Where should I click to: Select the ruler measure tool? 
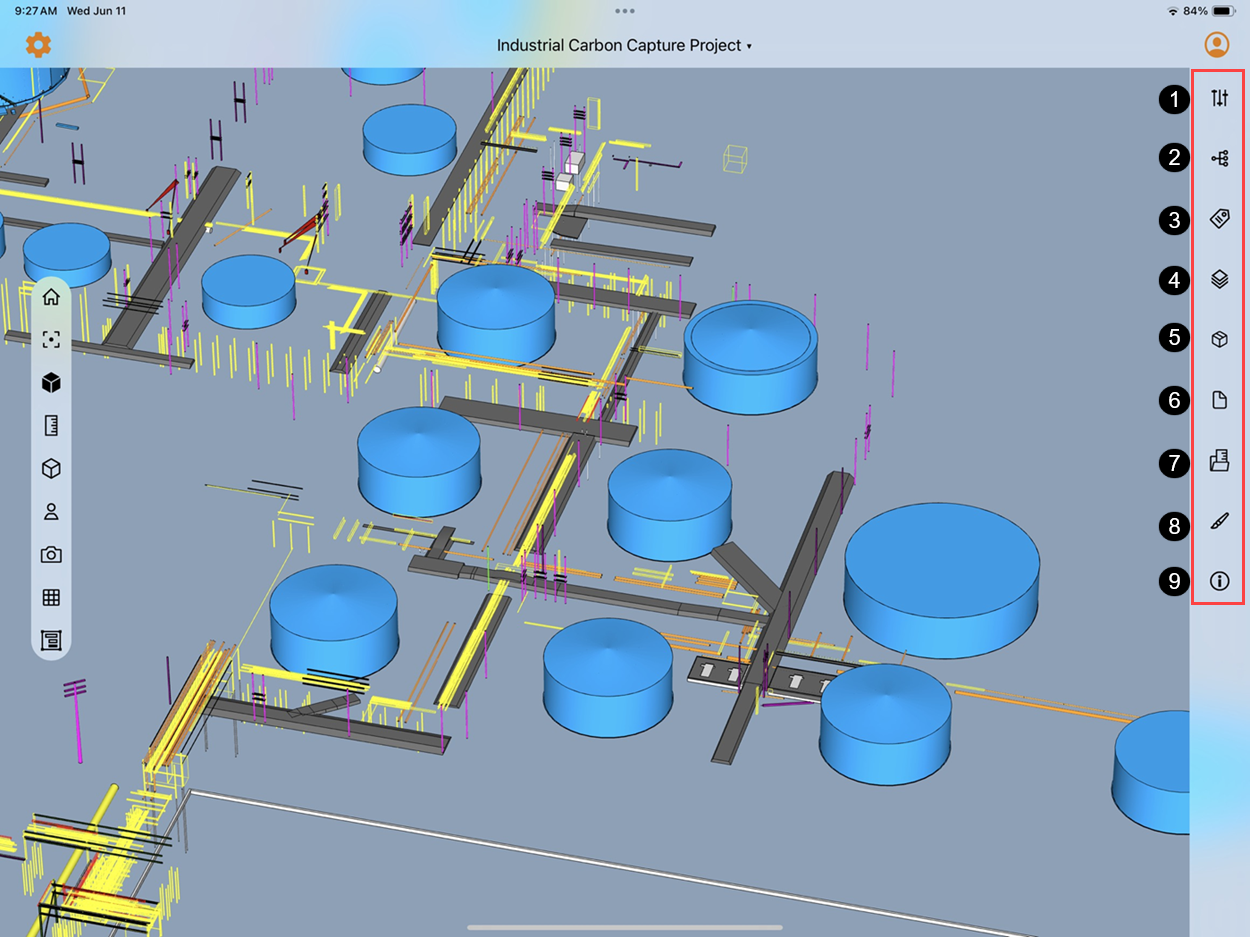click(51, 426)
